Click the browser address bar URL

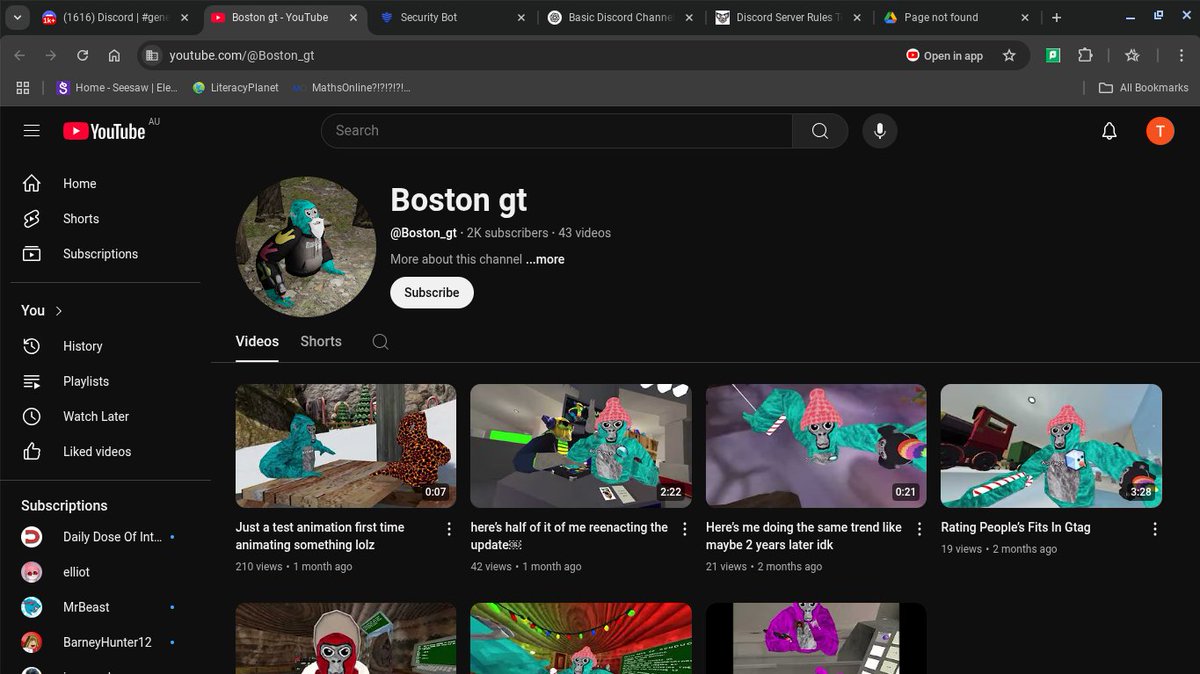coord(242,56)
